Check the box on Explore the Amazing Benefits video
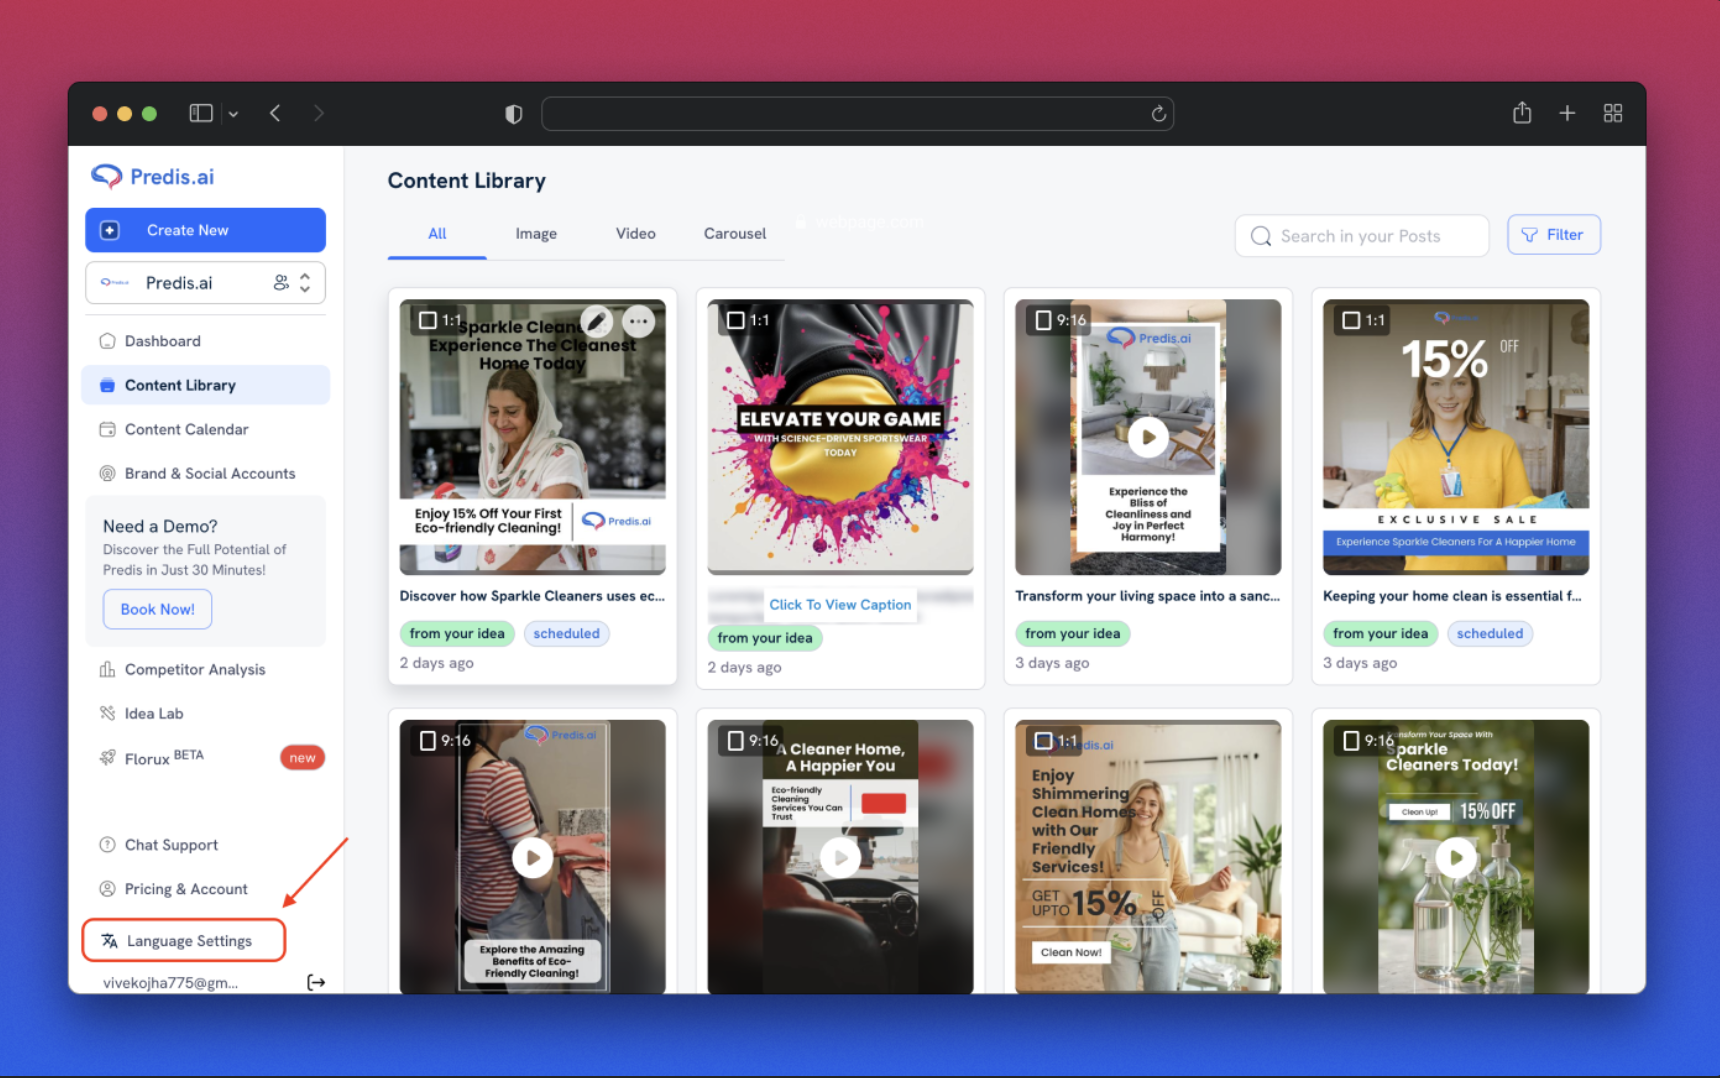 tap(428, 740)
